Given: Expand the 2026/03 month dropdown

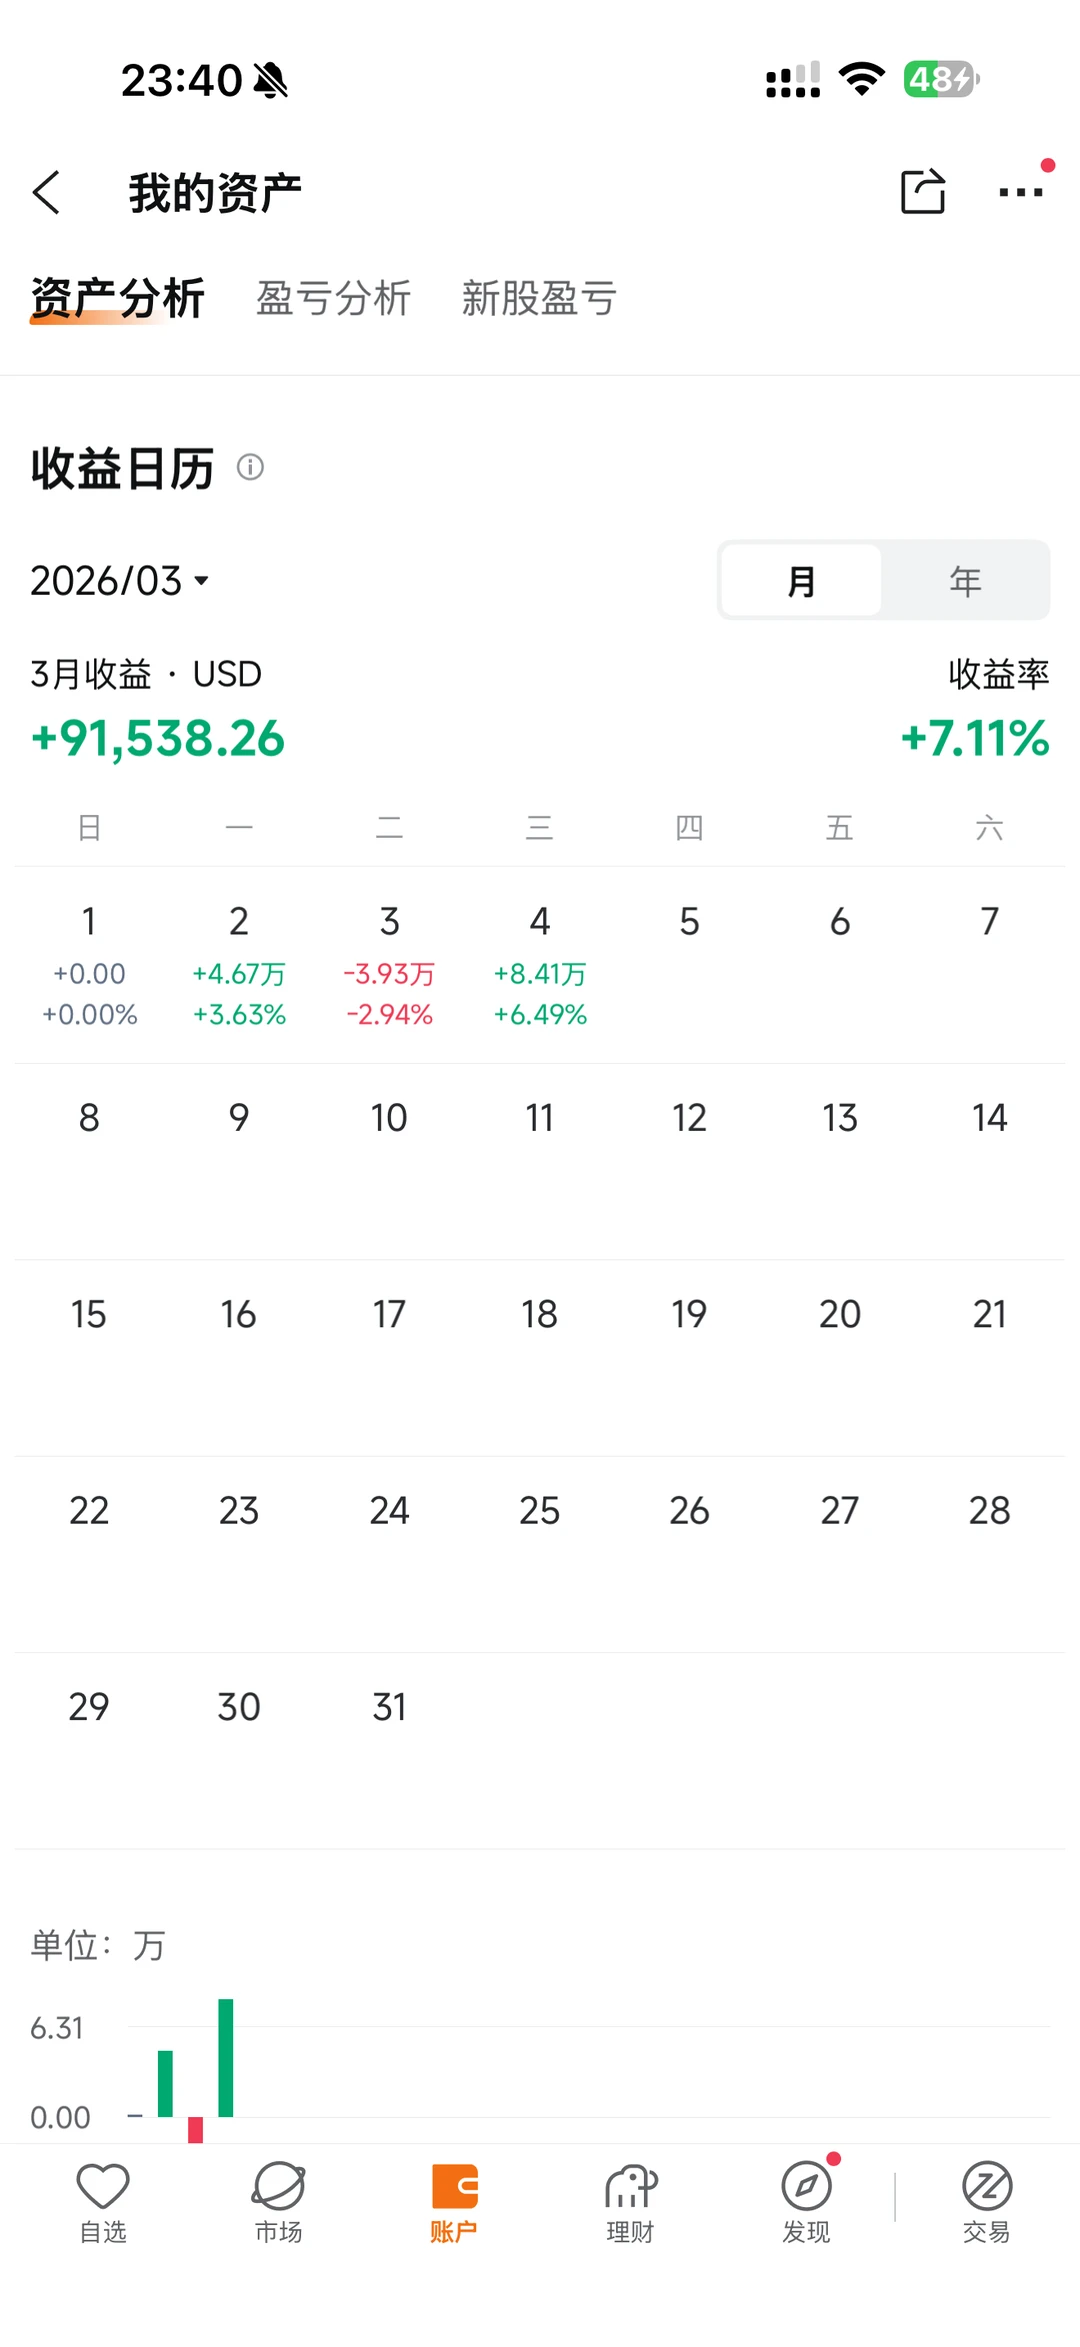Looking at the screenshot, I should [120, 581].
